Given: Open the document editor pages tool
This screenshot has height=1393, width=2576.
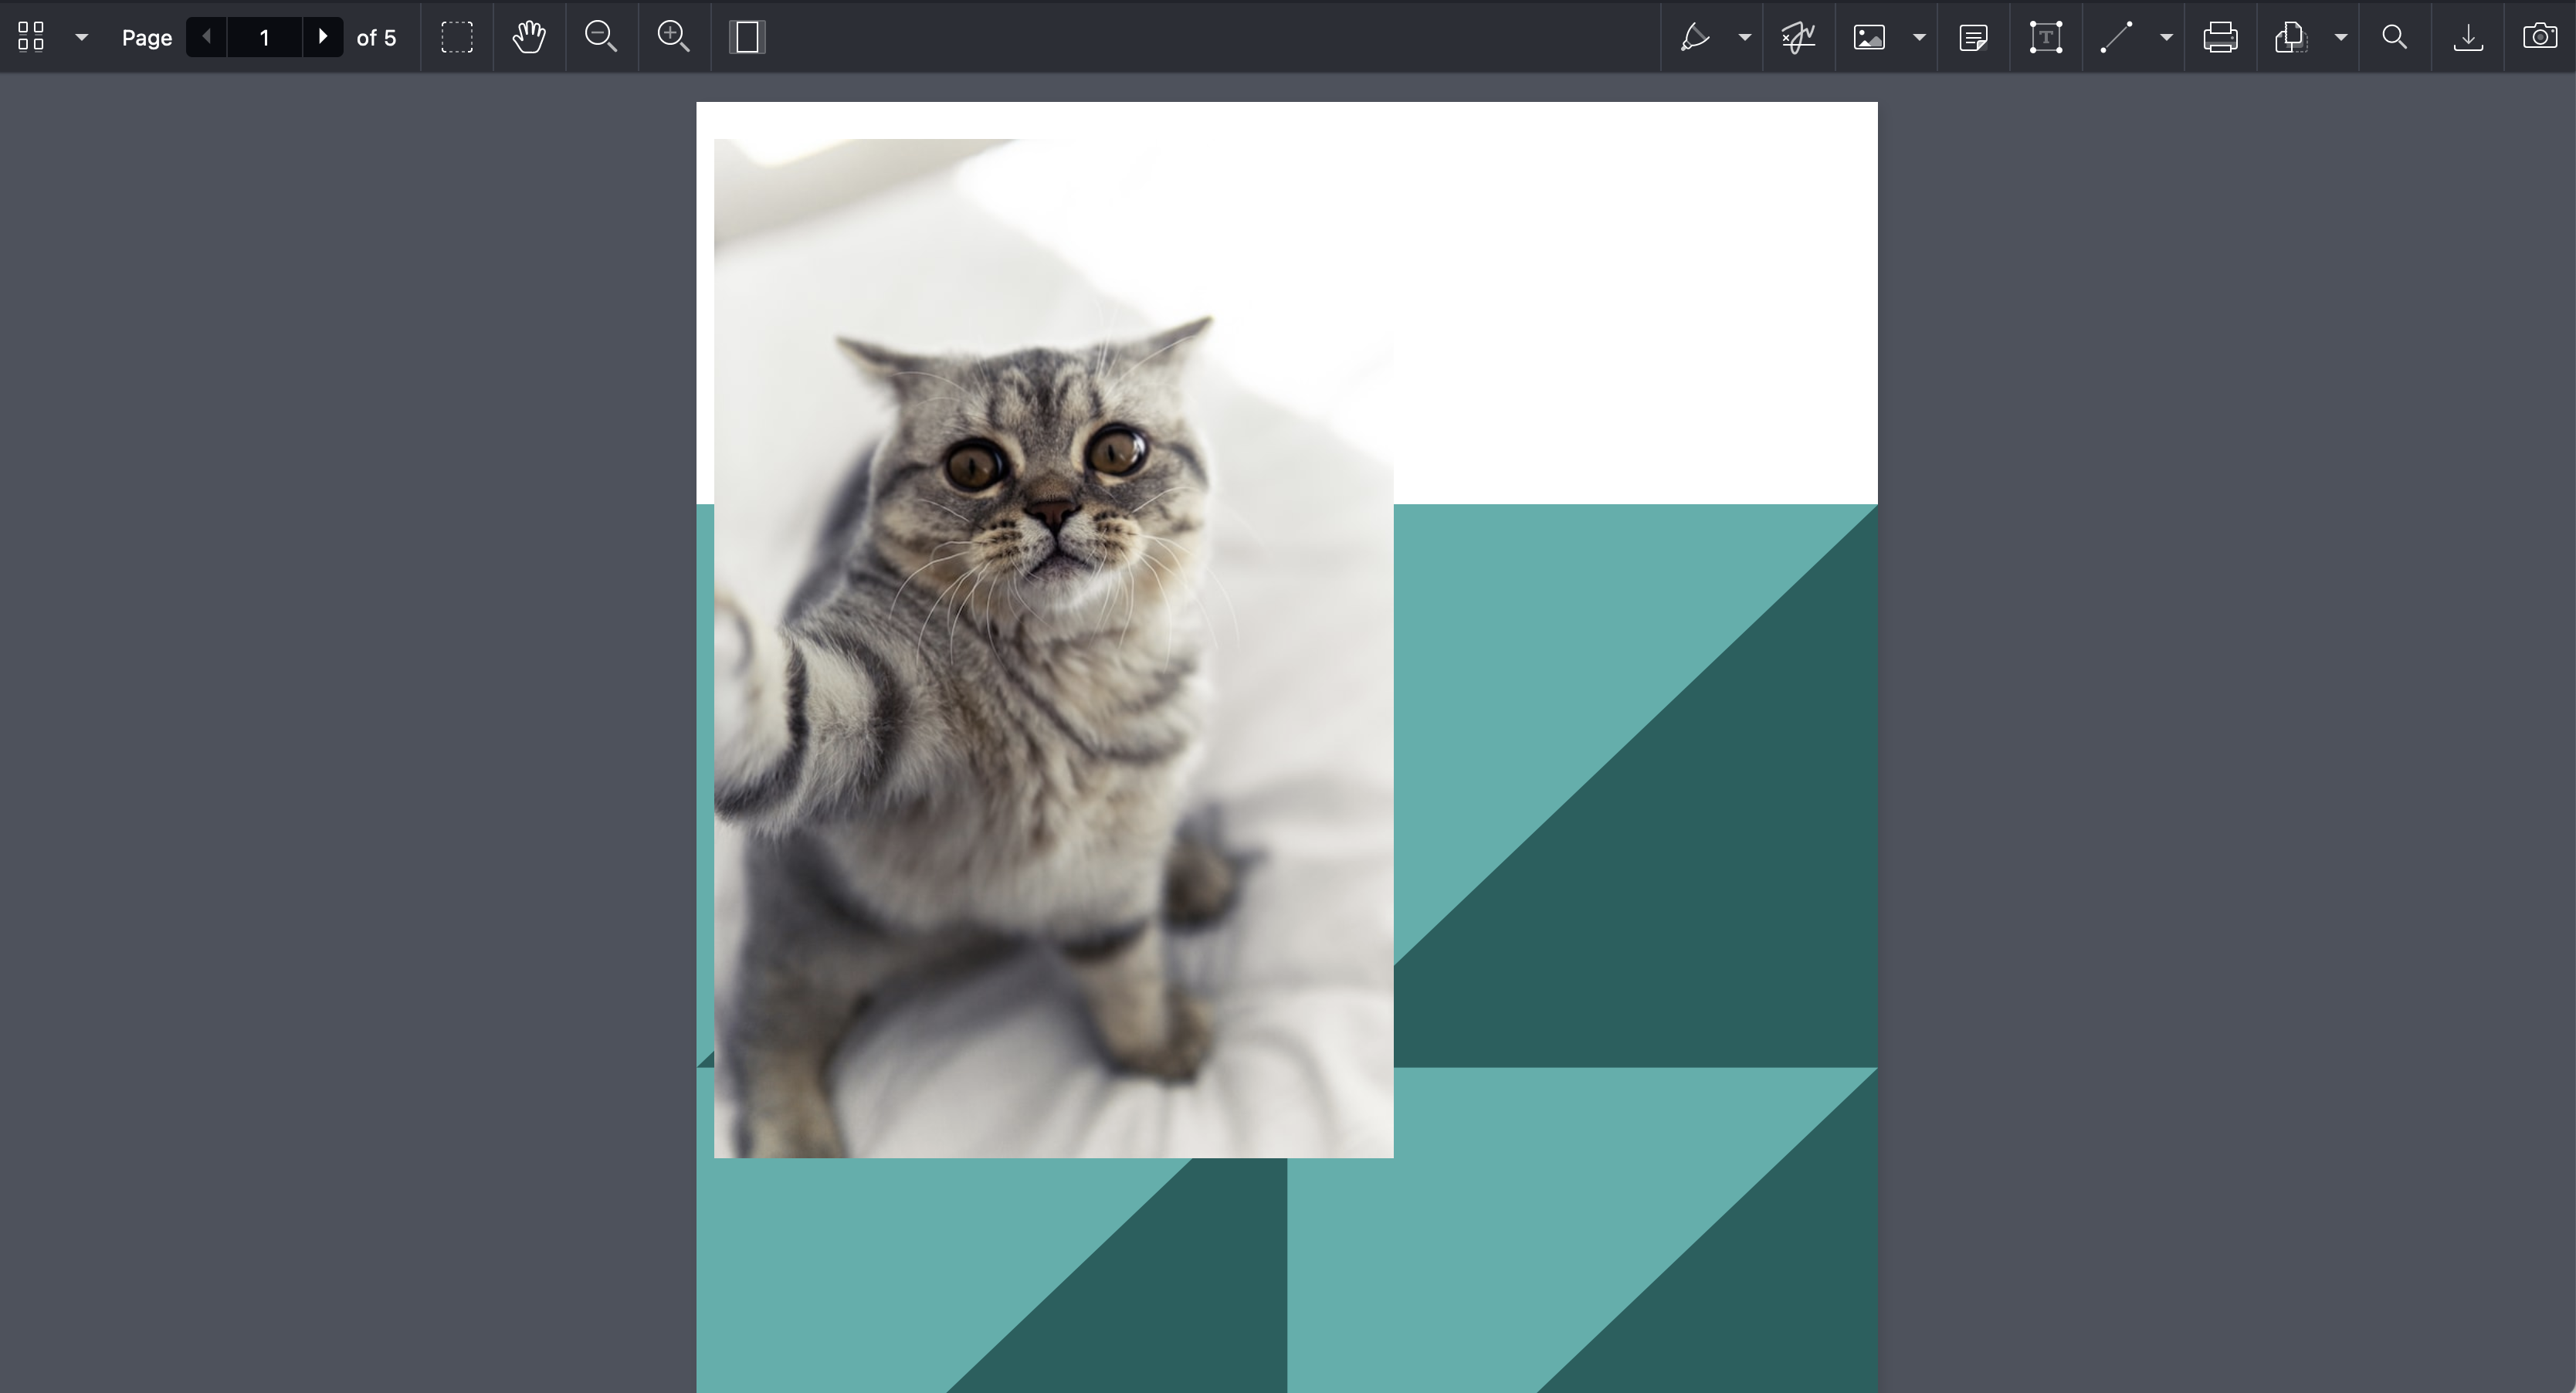Looking at the screenshot, I should tap(2291, 37).
